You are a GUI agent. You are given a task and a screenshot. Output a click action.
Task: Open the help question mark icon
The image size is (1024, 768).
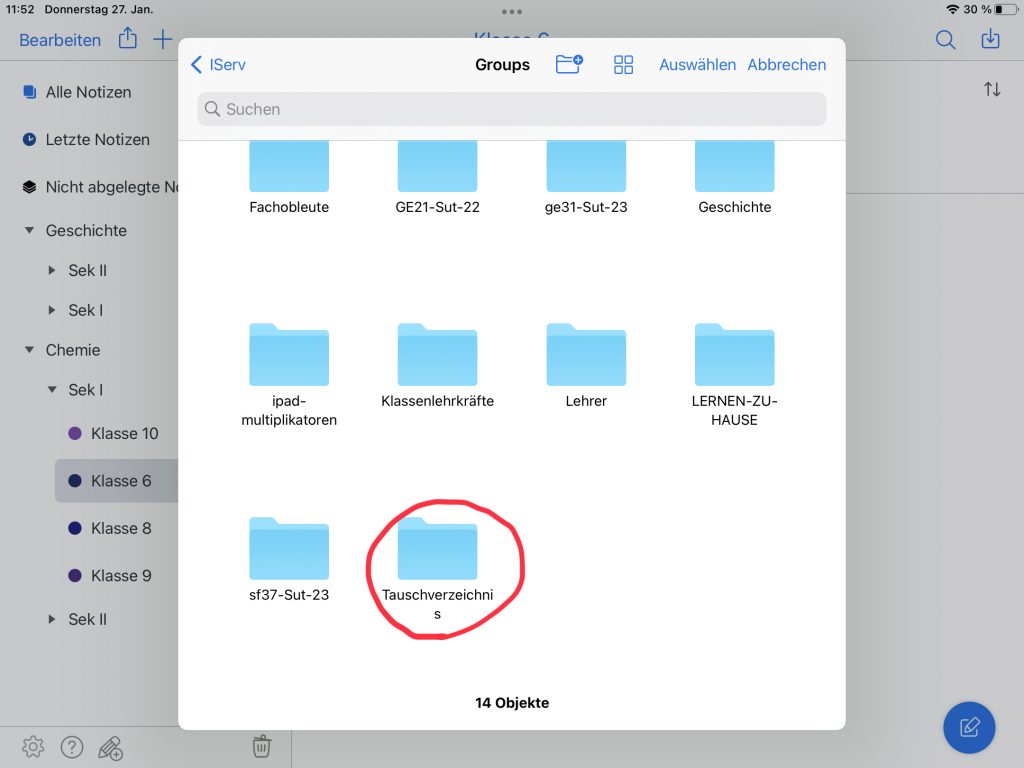pos(71,746)
